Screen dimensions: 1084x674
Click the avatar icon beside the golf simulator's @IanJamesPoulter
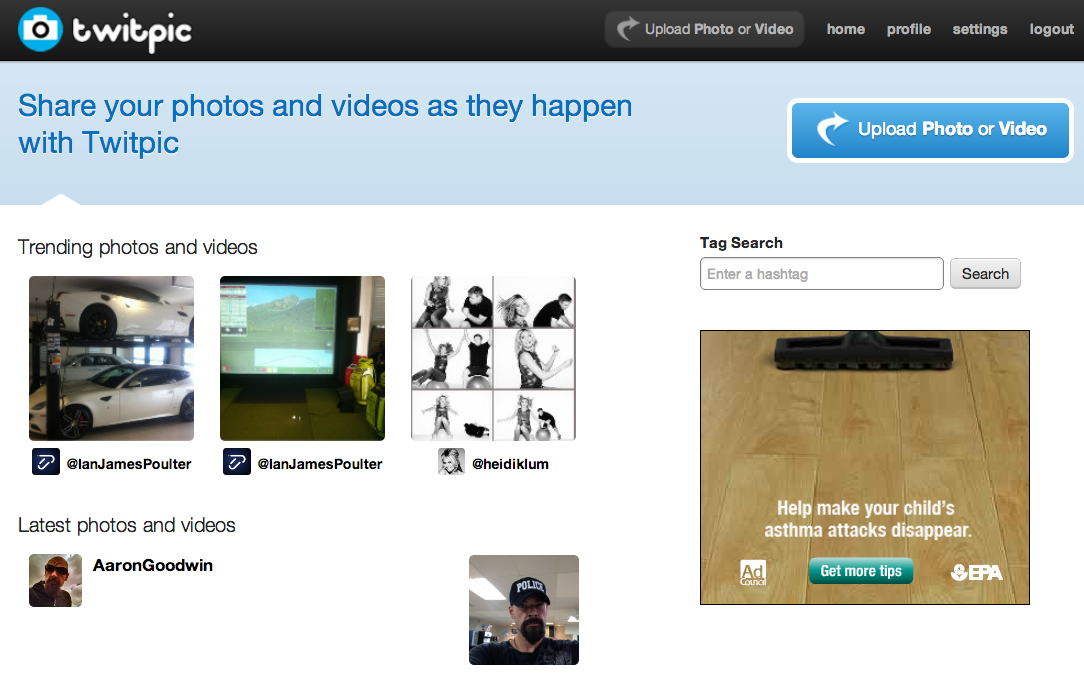236,462
